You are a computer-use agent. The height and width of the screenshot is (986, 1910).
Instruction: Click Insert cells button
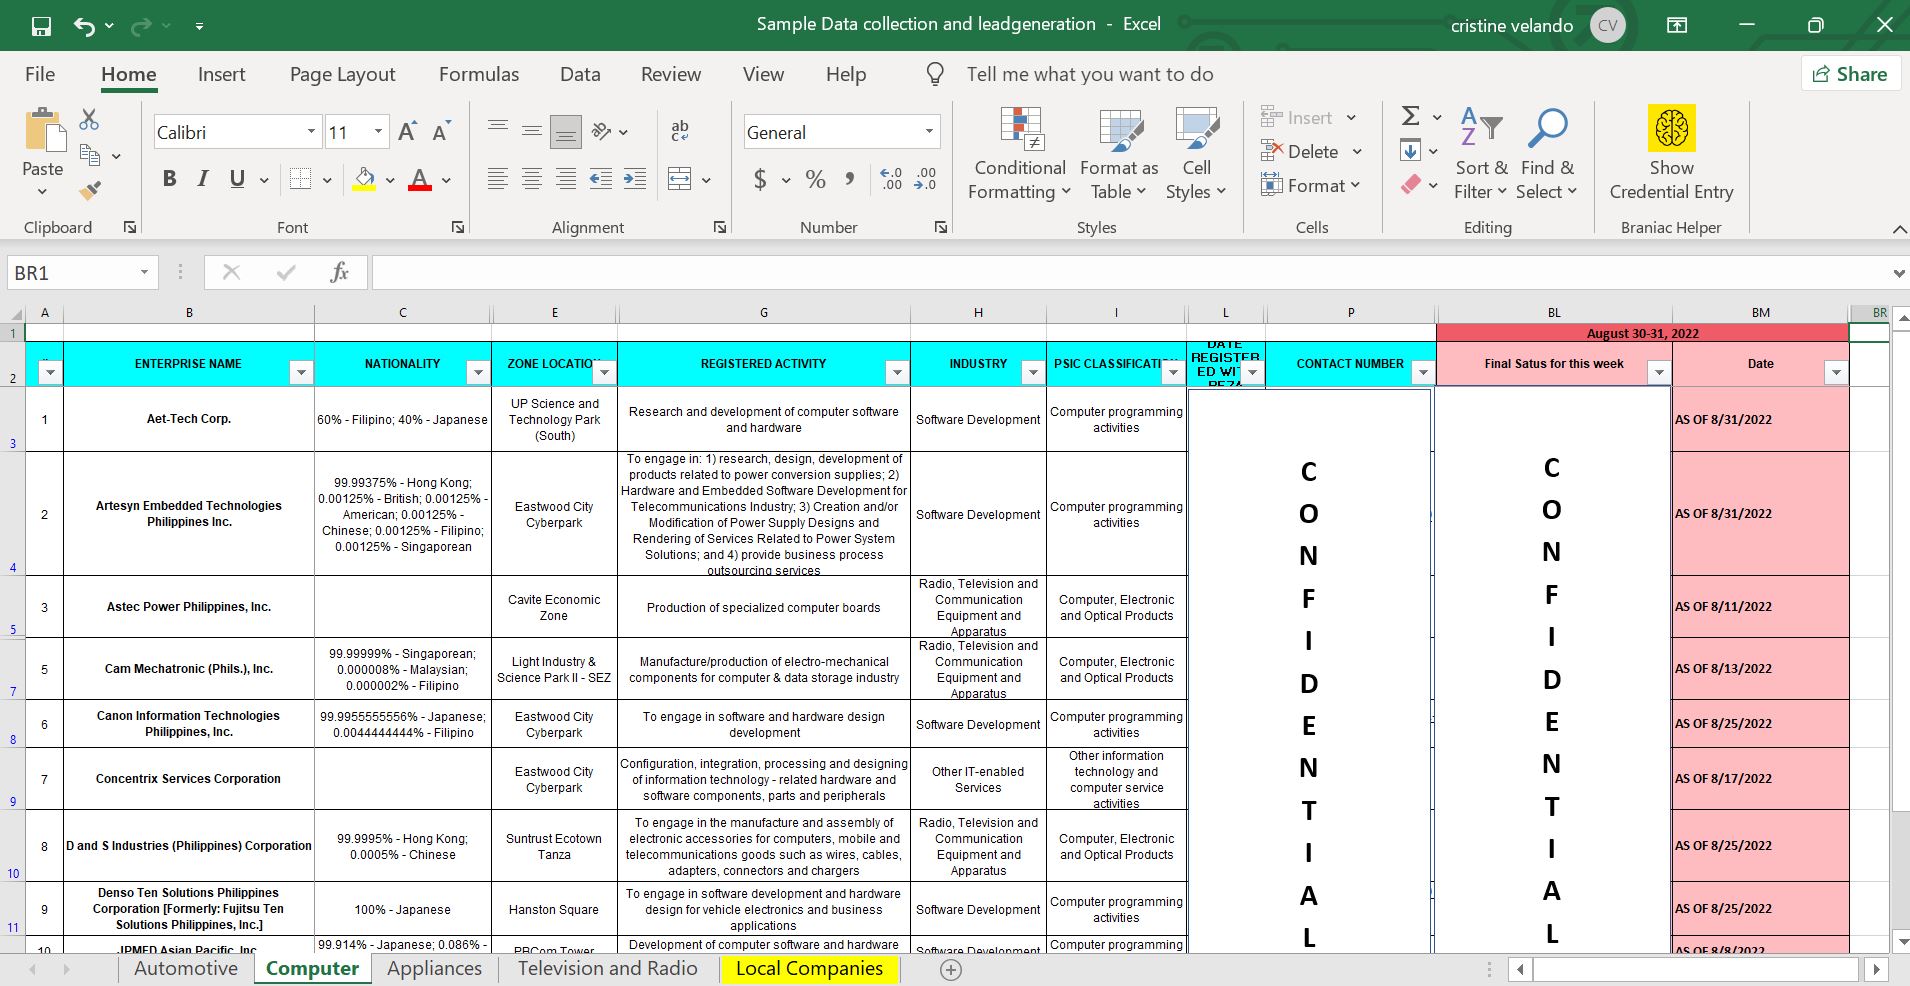click(1308, 118)
